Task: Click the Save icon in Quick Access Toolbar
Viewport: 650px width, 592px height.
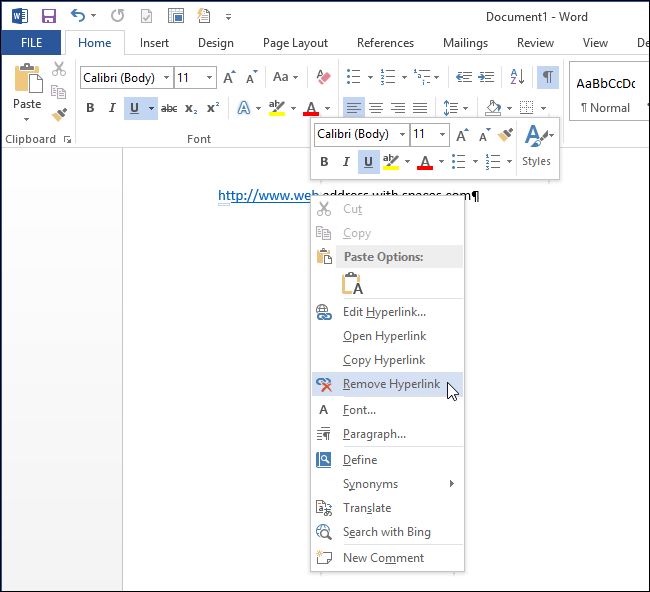Action: pyautogui.click(x=49, y=17)
